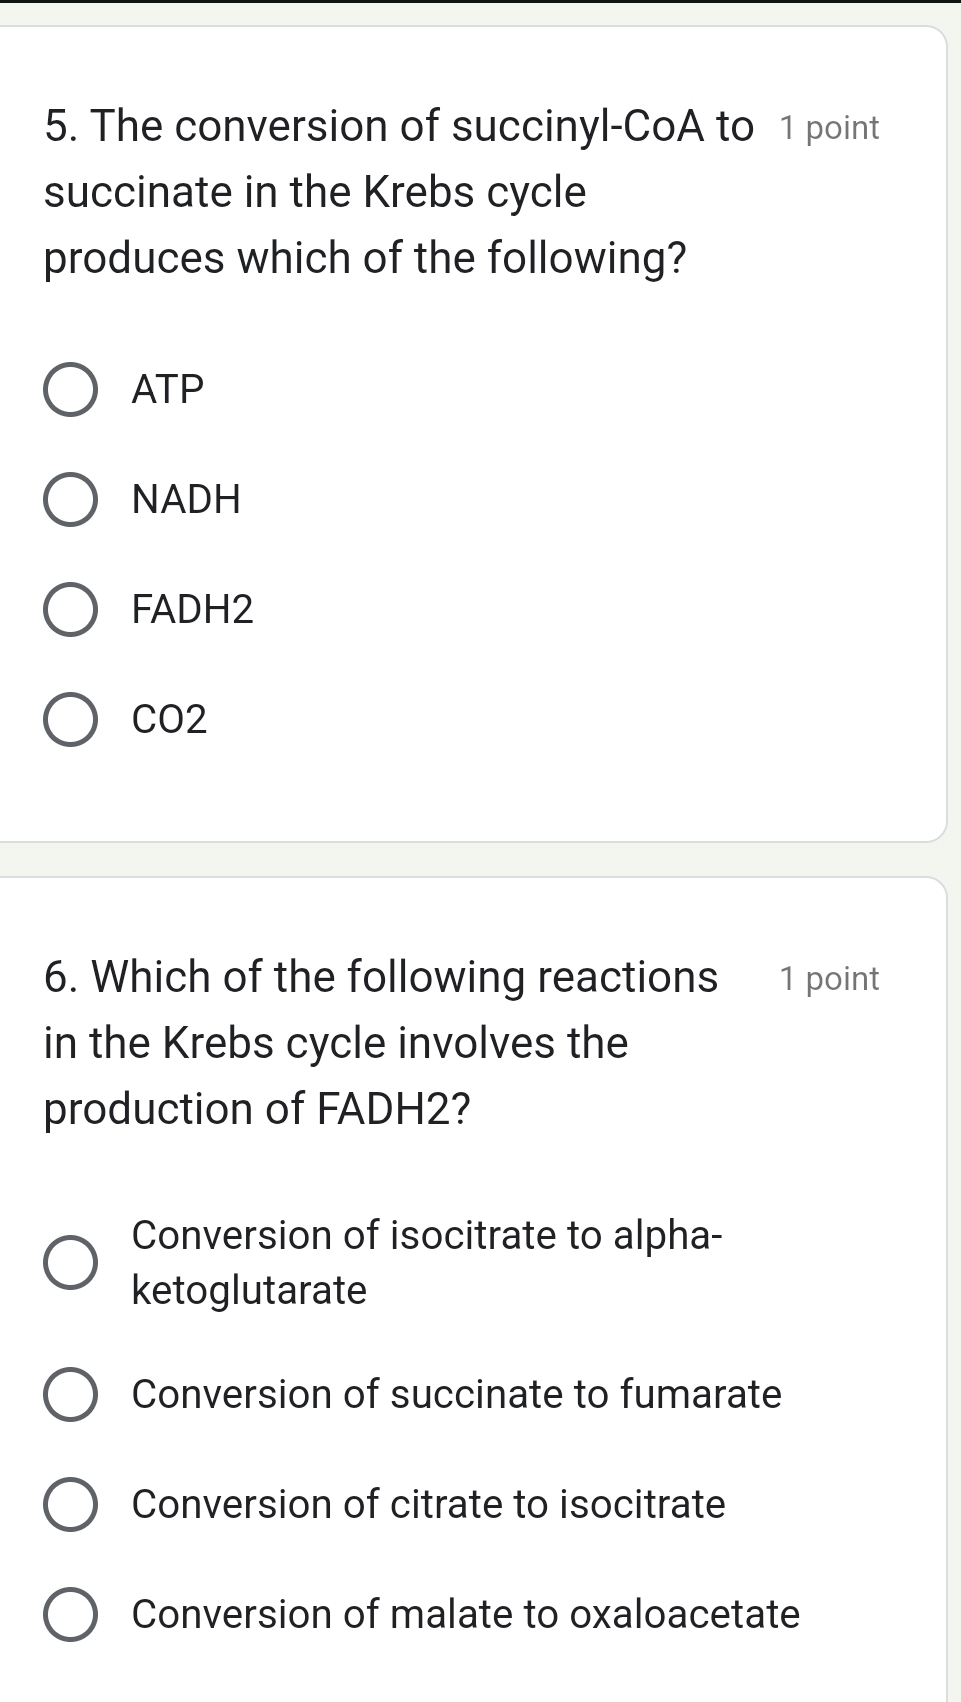Select conversion of citrate to isocitrate

[x=70, y=1505]
